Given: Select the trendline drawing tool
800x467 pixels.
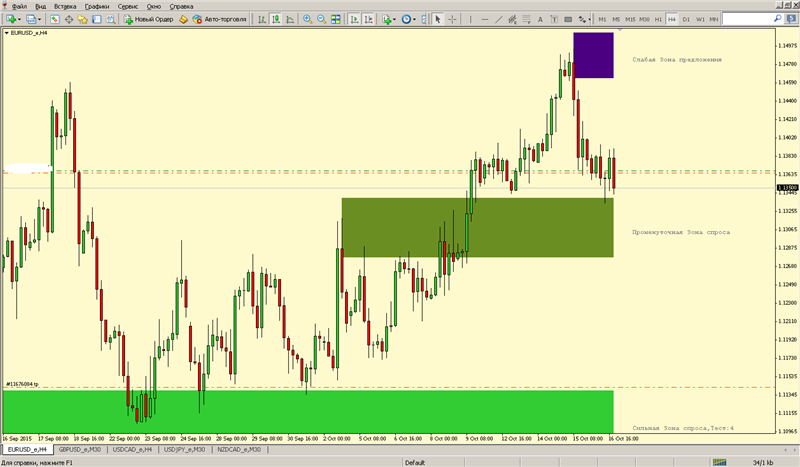Looking at the screenshot, I should point(498,19).
